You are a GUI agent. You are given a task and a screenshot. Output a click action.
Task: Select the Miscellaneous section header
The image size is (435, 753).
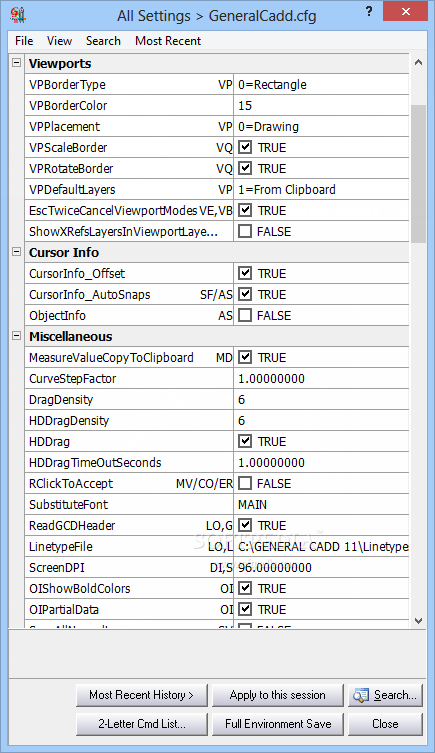[71, 336]
